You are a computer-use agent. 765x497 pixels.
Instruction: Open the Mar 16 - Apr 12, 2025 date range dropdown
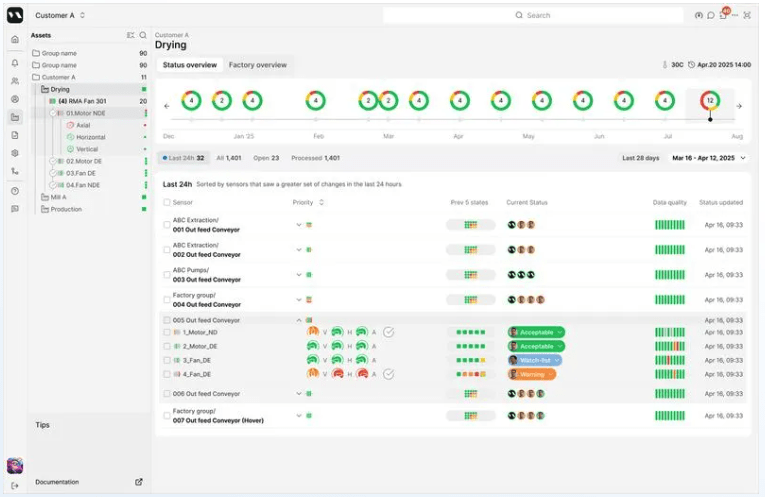[x=708, y=158]
